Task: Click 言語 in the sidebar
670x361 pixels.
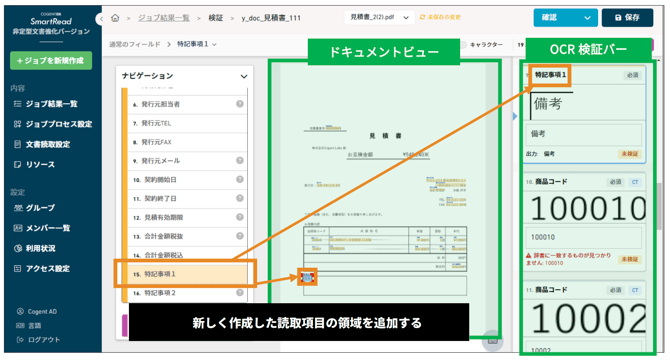Action: (35, 326)
